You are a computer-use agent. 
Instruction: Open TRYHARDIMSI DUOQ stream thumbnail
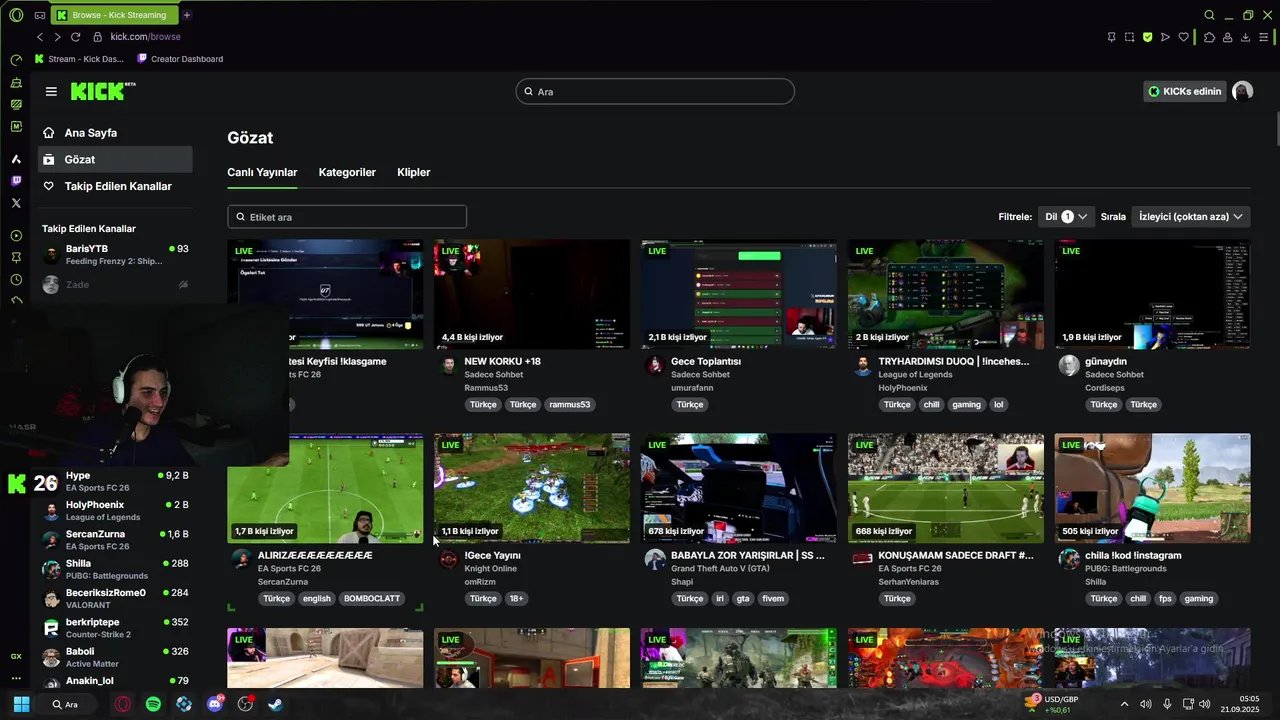[x=946, y=294]
